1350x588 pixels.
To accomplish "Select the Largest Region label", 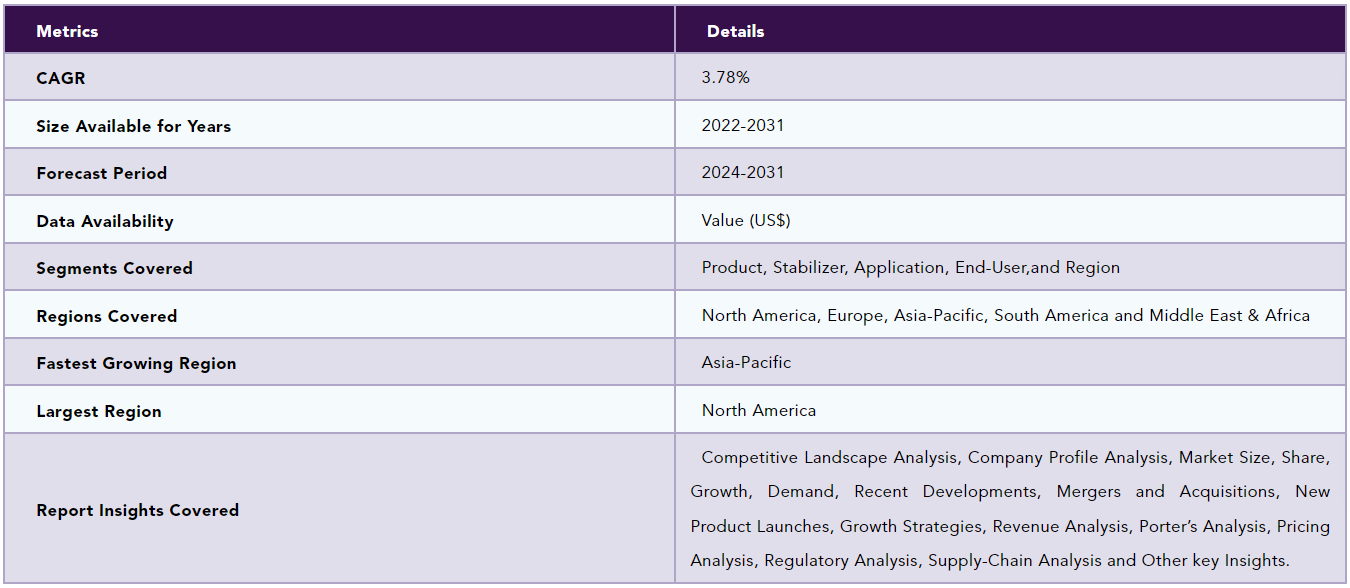I will (99, 411).
